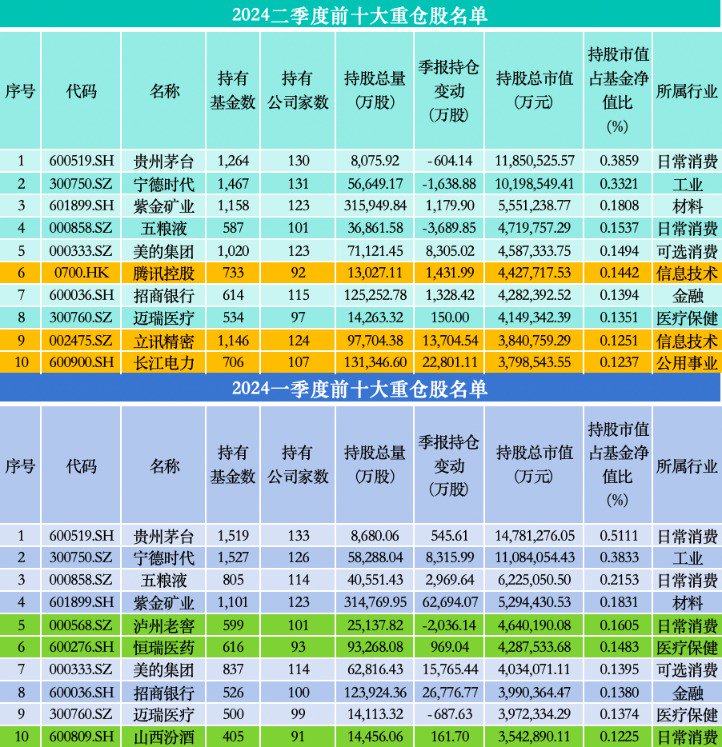Screen dimensions: 722x747
Task: Select Q1 market value "14,781,276.05"
Action: [534, 536]
